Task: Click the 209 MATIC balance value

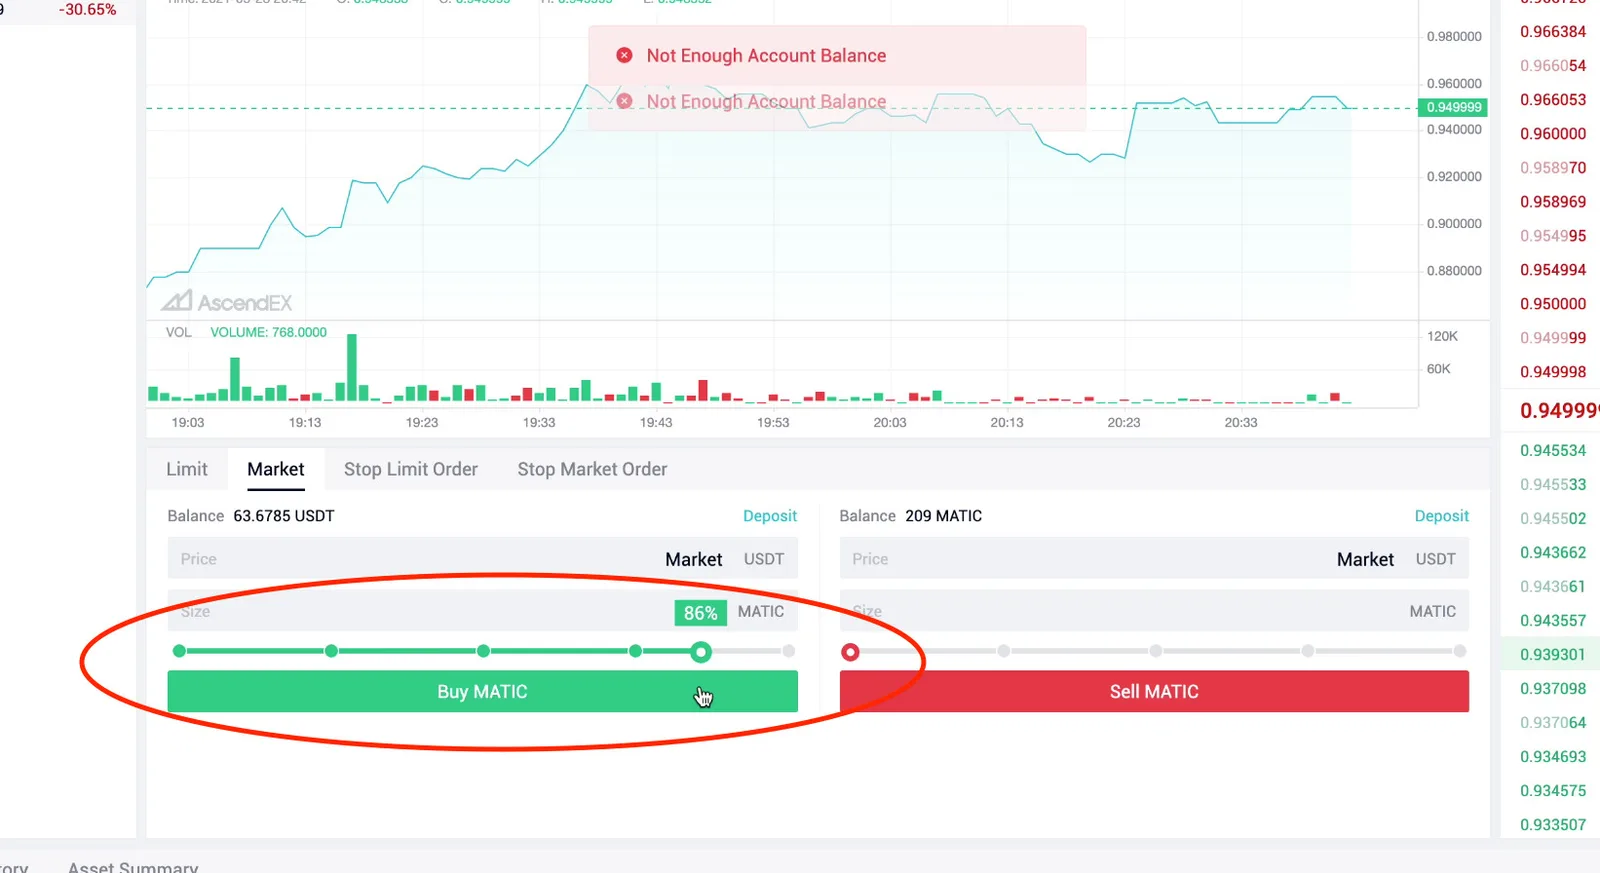Action: pyautogui.click(x=944, y=516)
